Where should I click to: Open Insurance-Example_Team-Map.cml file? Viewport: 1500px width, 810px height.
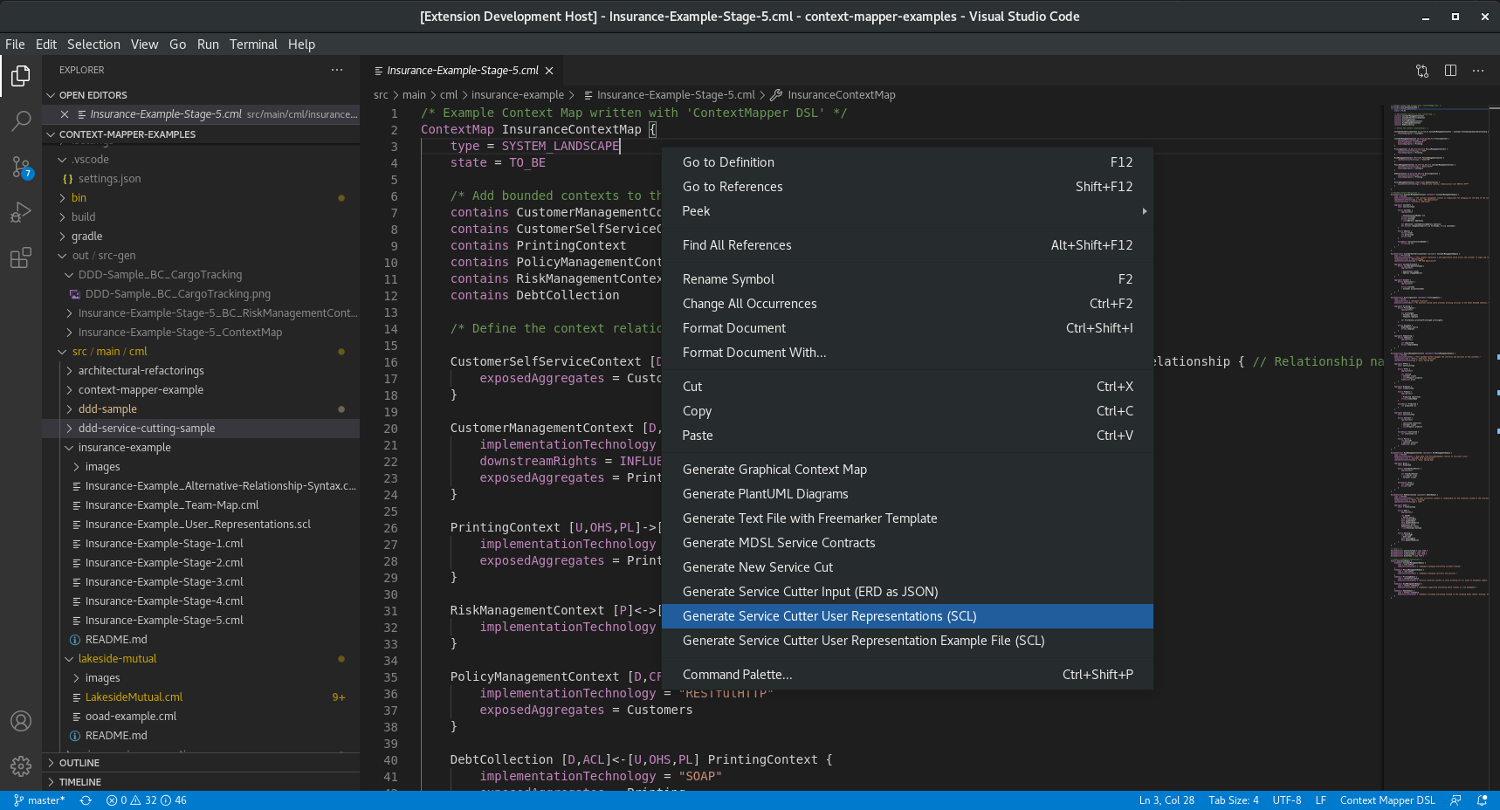(x=172, y=505)
